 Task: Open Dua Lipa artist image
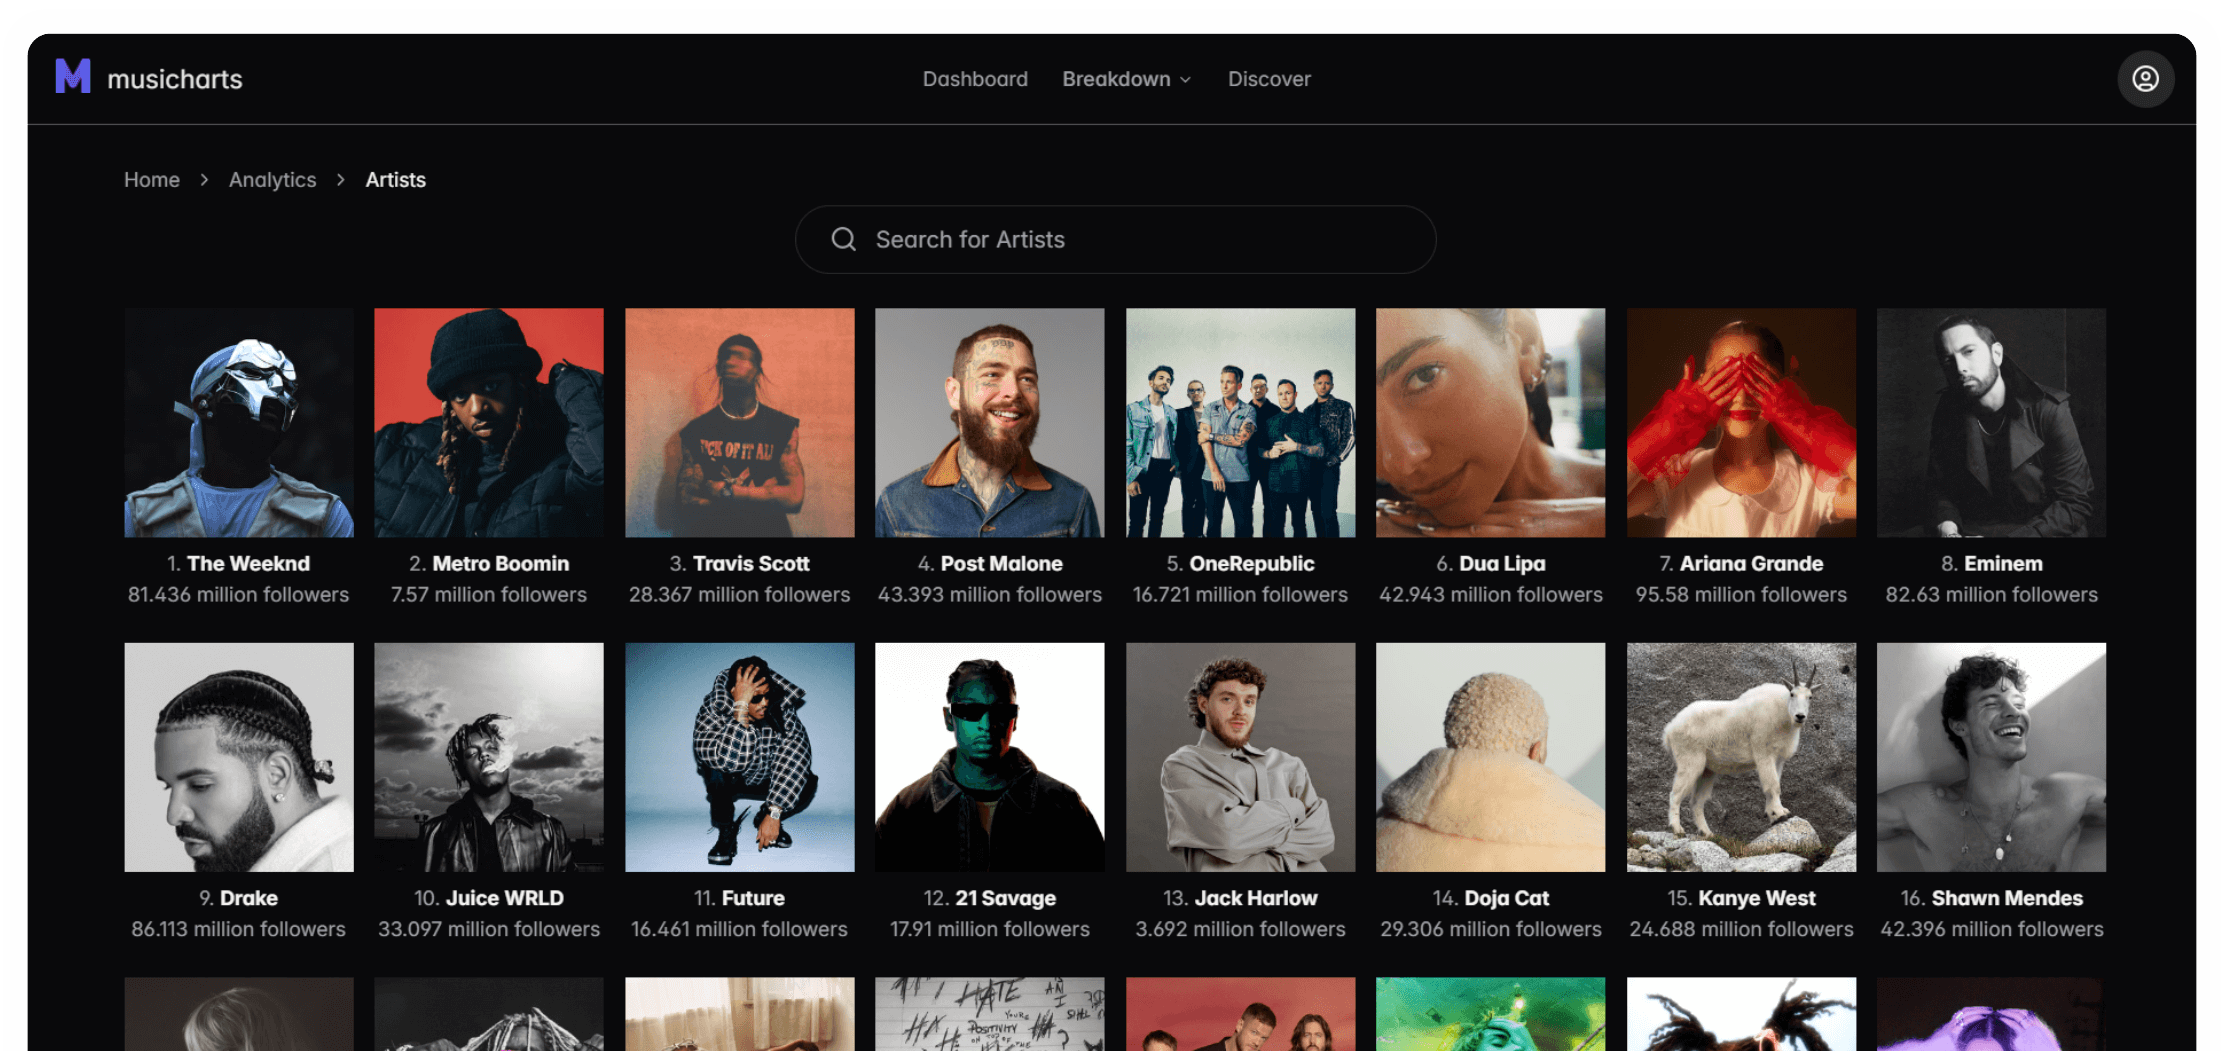1491,422
